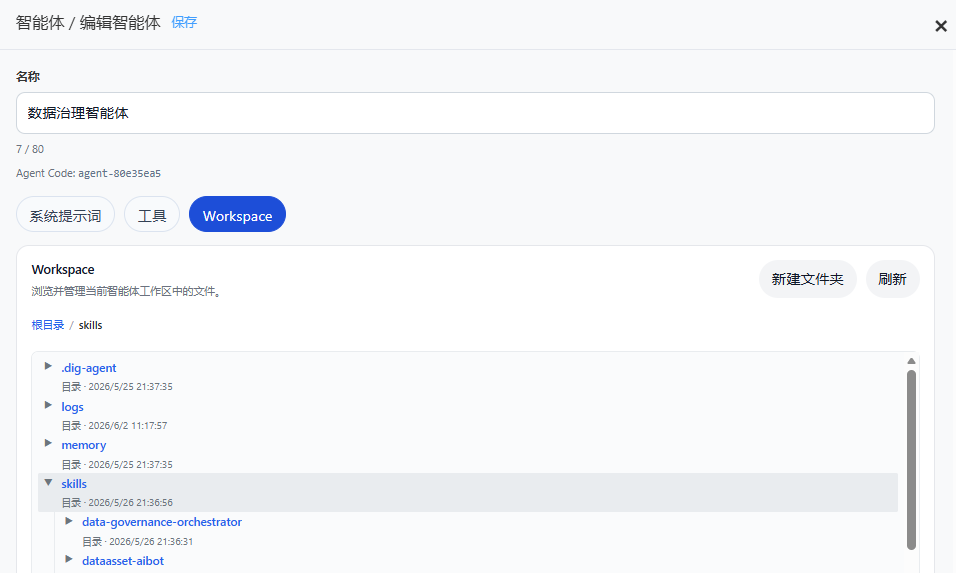Click the file tree scrollbar thumb

coord(911,460)
